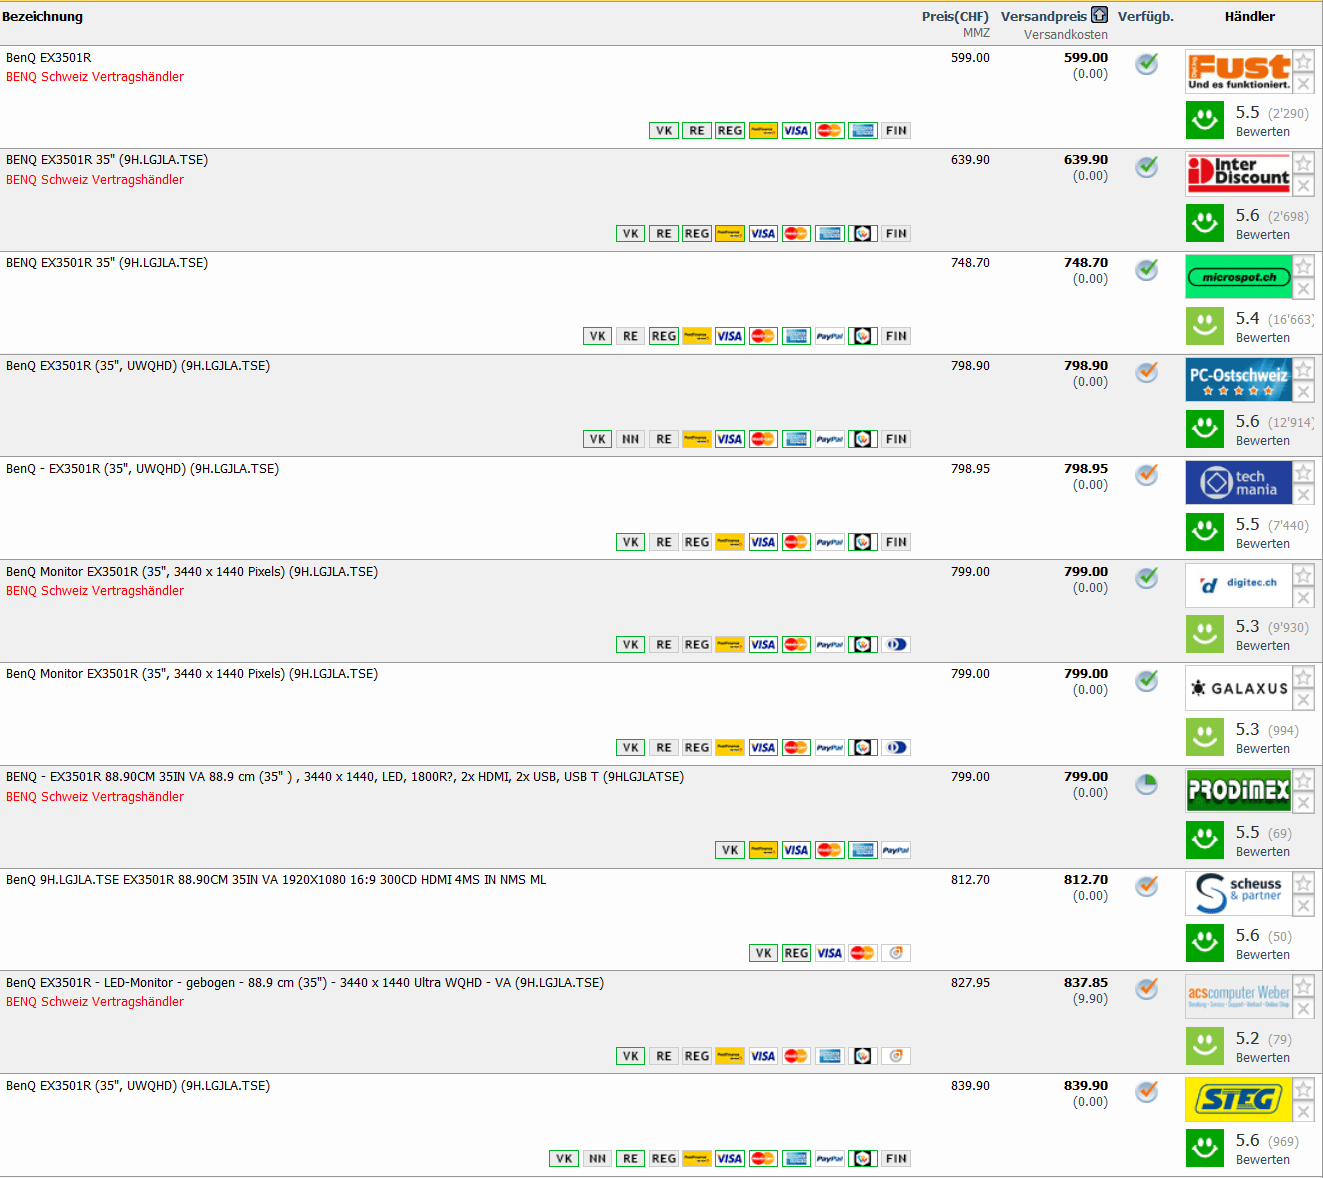This screenshot has height=1178, width=1323.
Task: Click the techmania dealer logo
Action: 1238,483
